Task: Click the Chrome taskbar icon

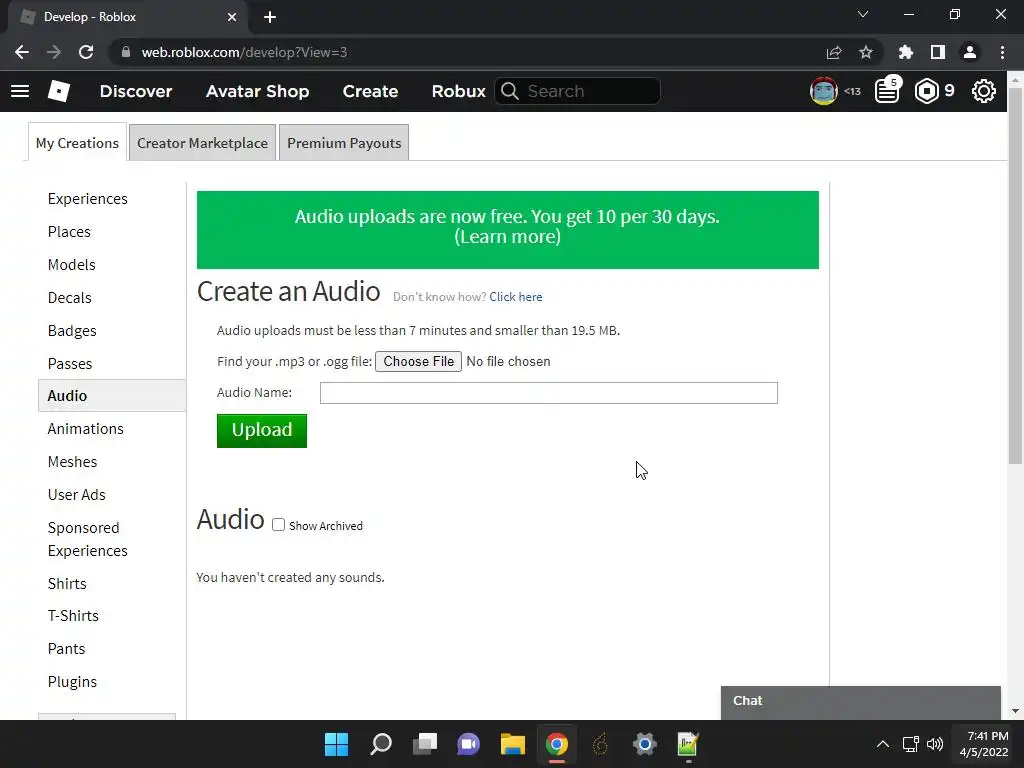Action: pos(557,744)
